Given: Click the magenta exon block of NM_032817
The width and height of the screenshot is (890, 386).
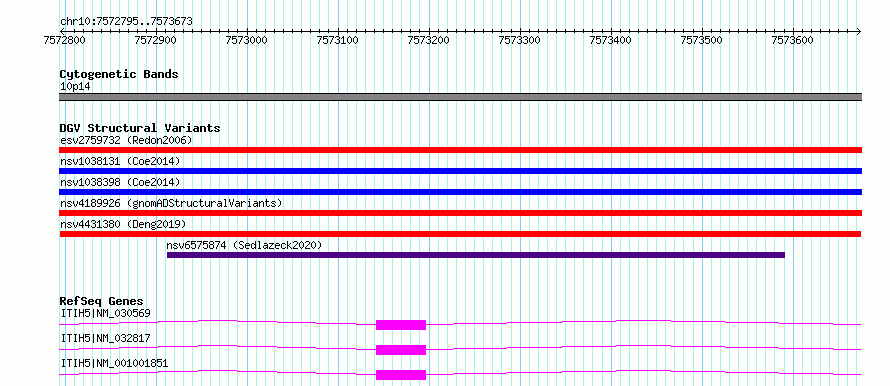Looking at the screenshot, I should click(x=401, y=350).
